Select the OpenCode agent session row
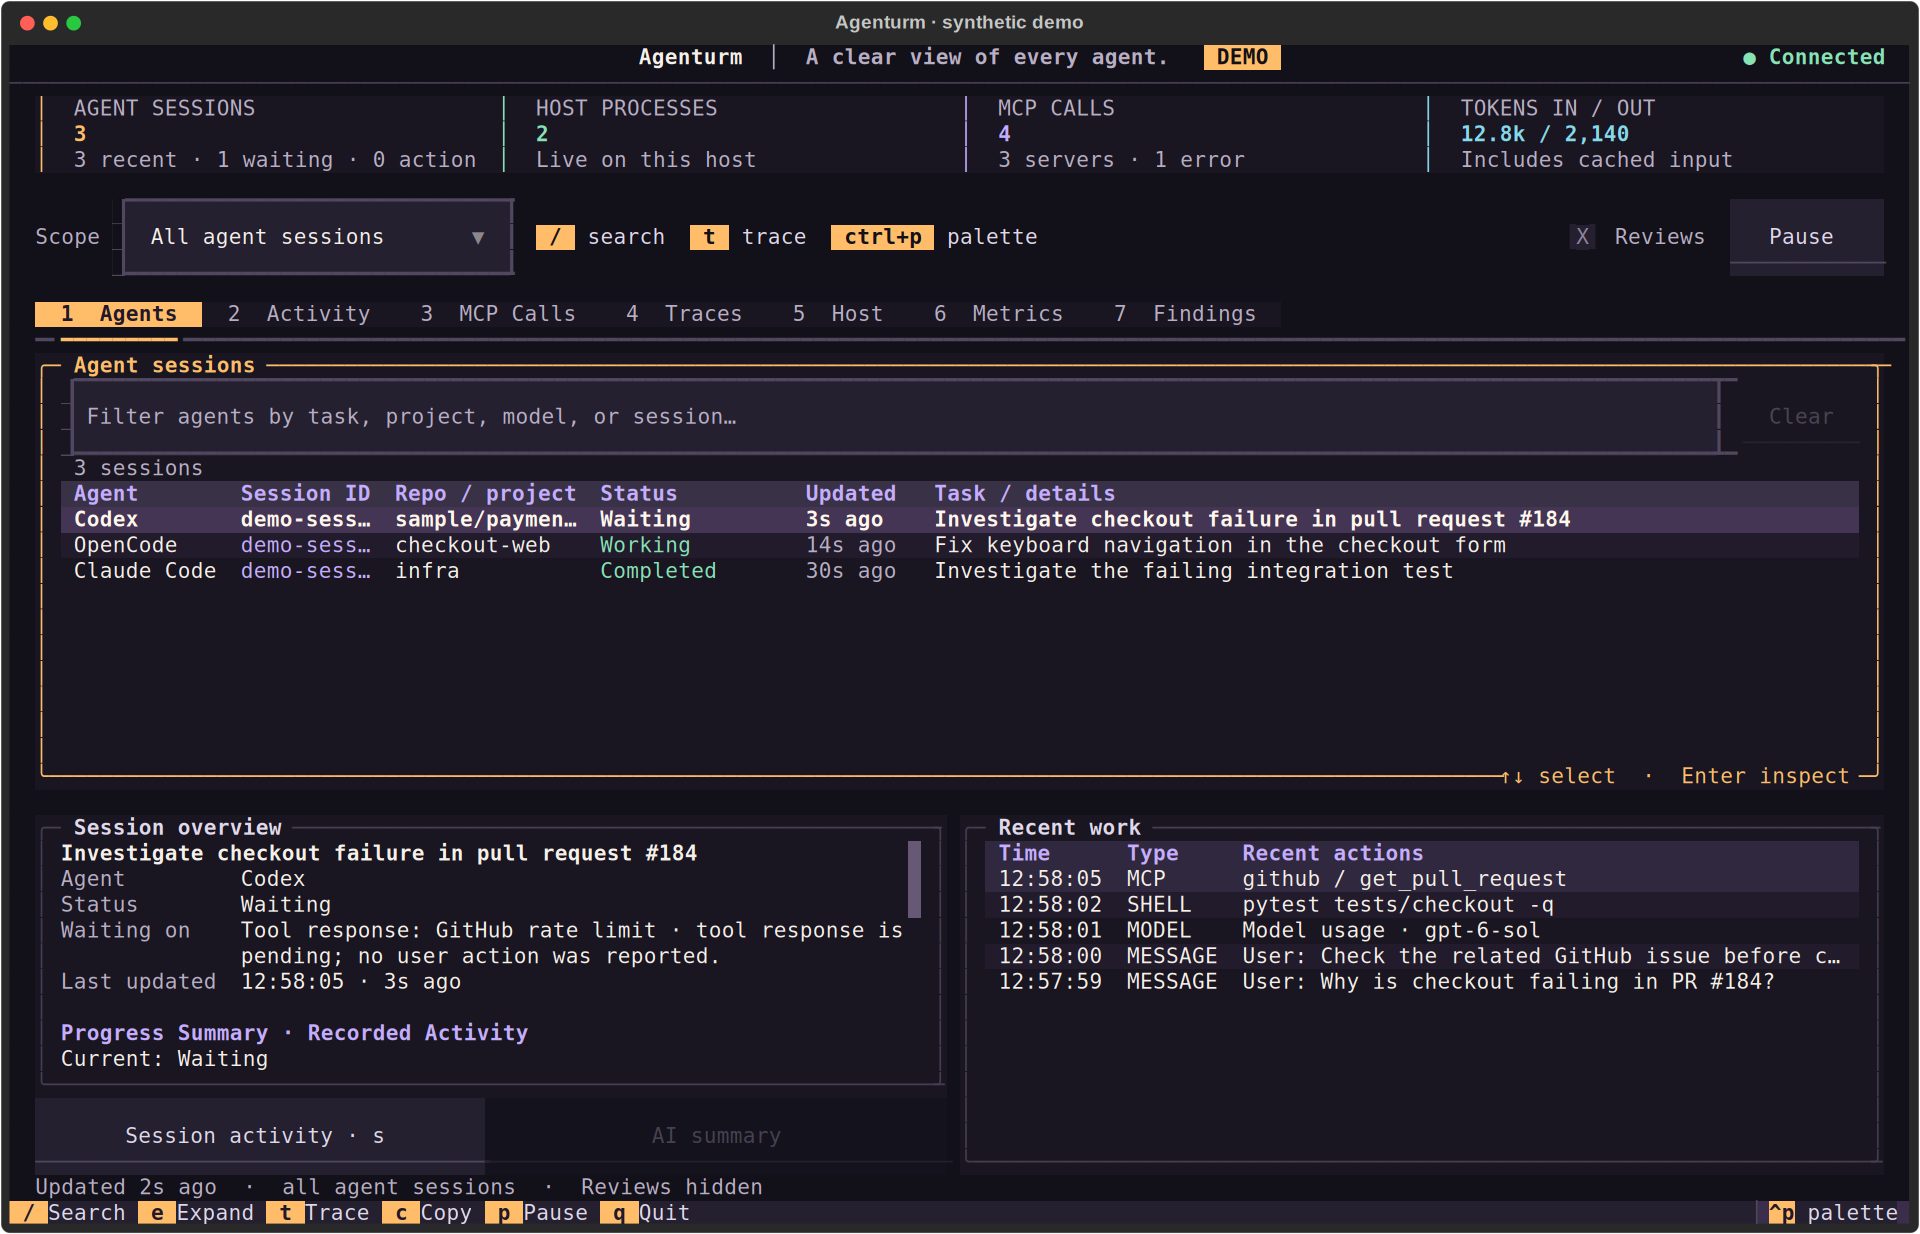The image size is (1920, 1234). 960,546
